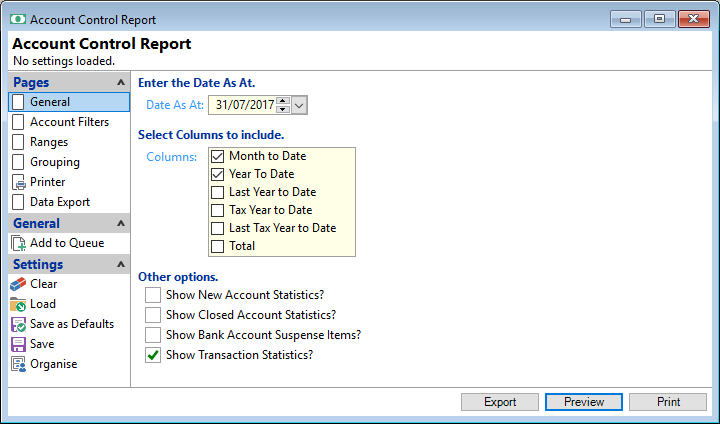Click the Printer page icon
Screen dimensions: 720x424
(19, 182)
